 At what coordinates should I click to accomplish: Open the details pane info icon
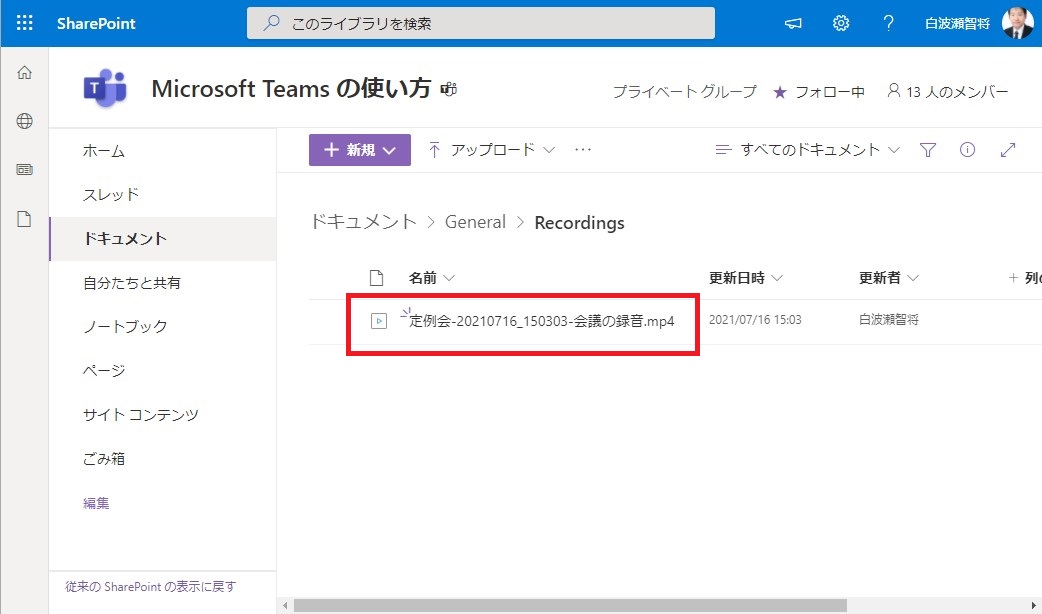(968, 150)
